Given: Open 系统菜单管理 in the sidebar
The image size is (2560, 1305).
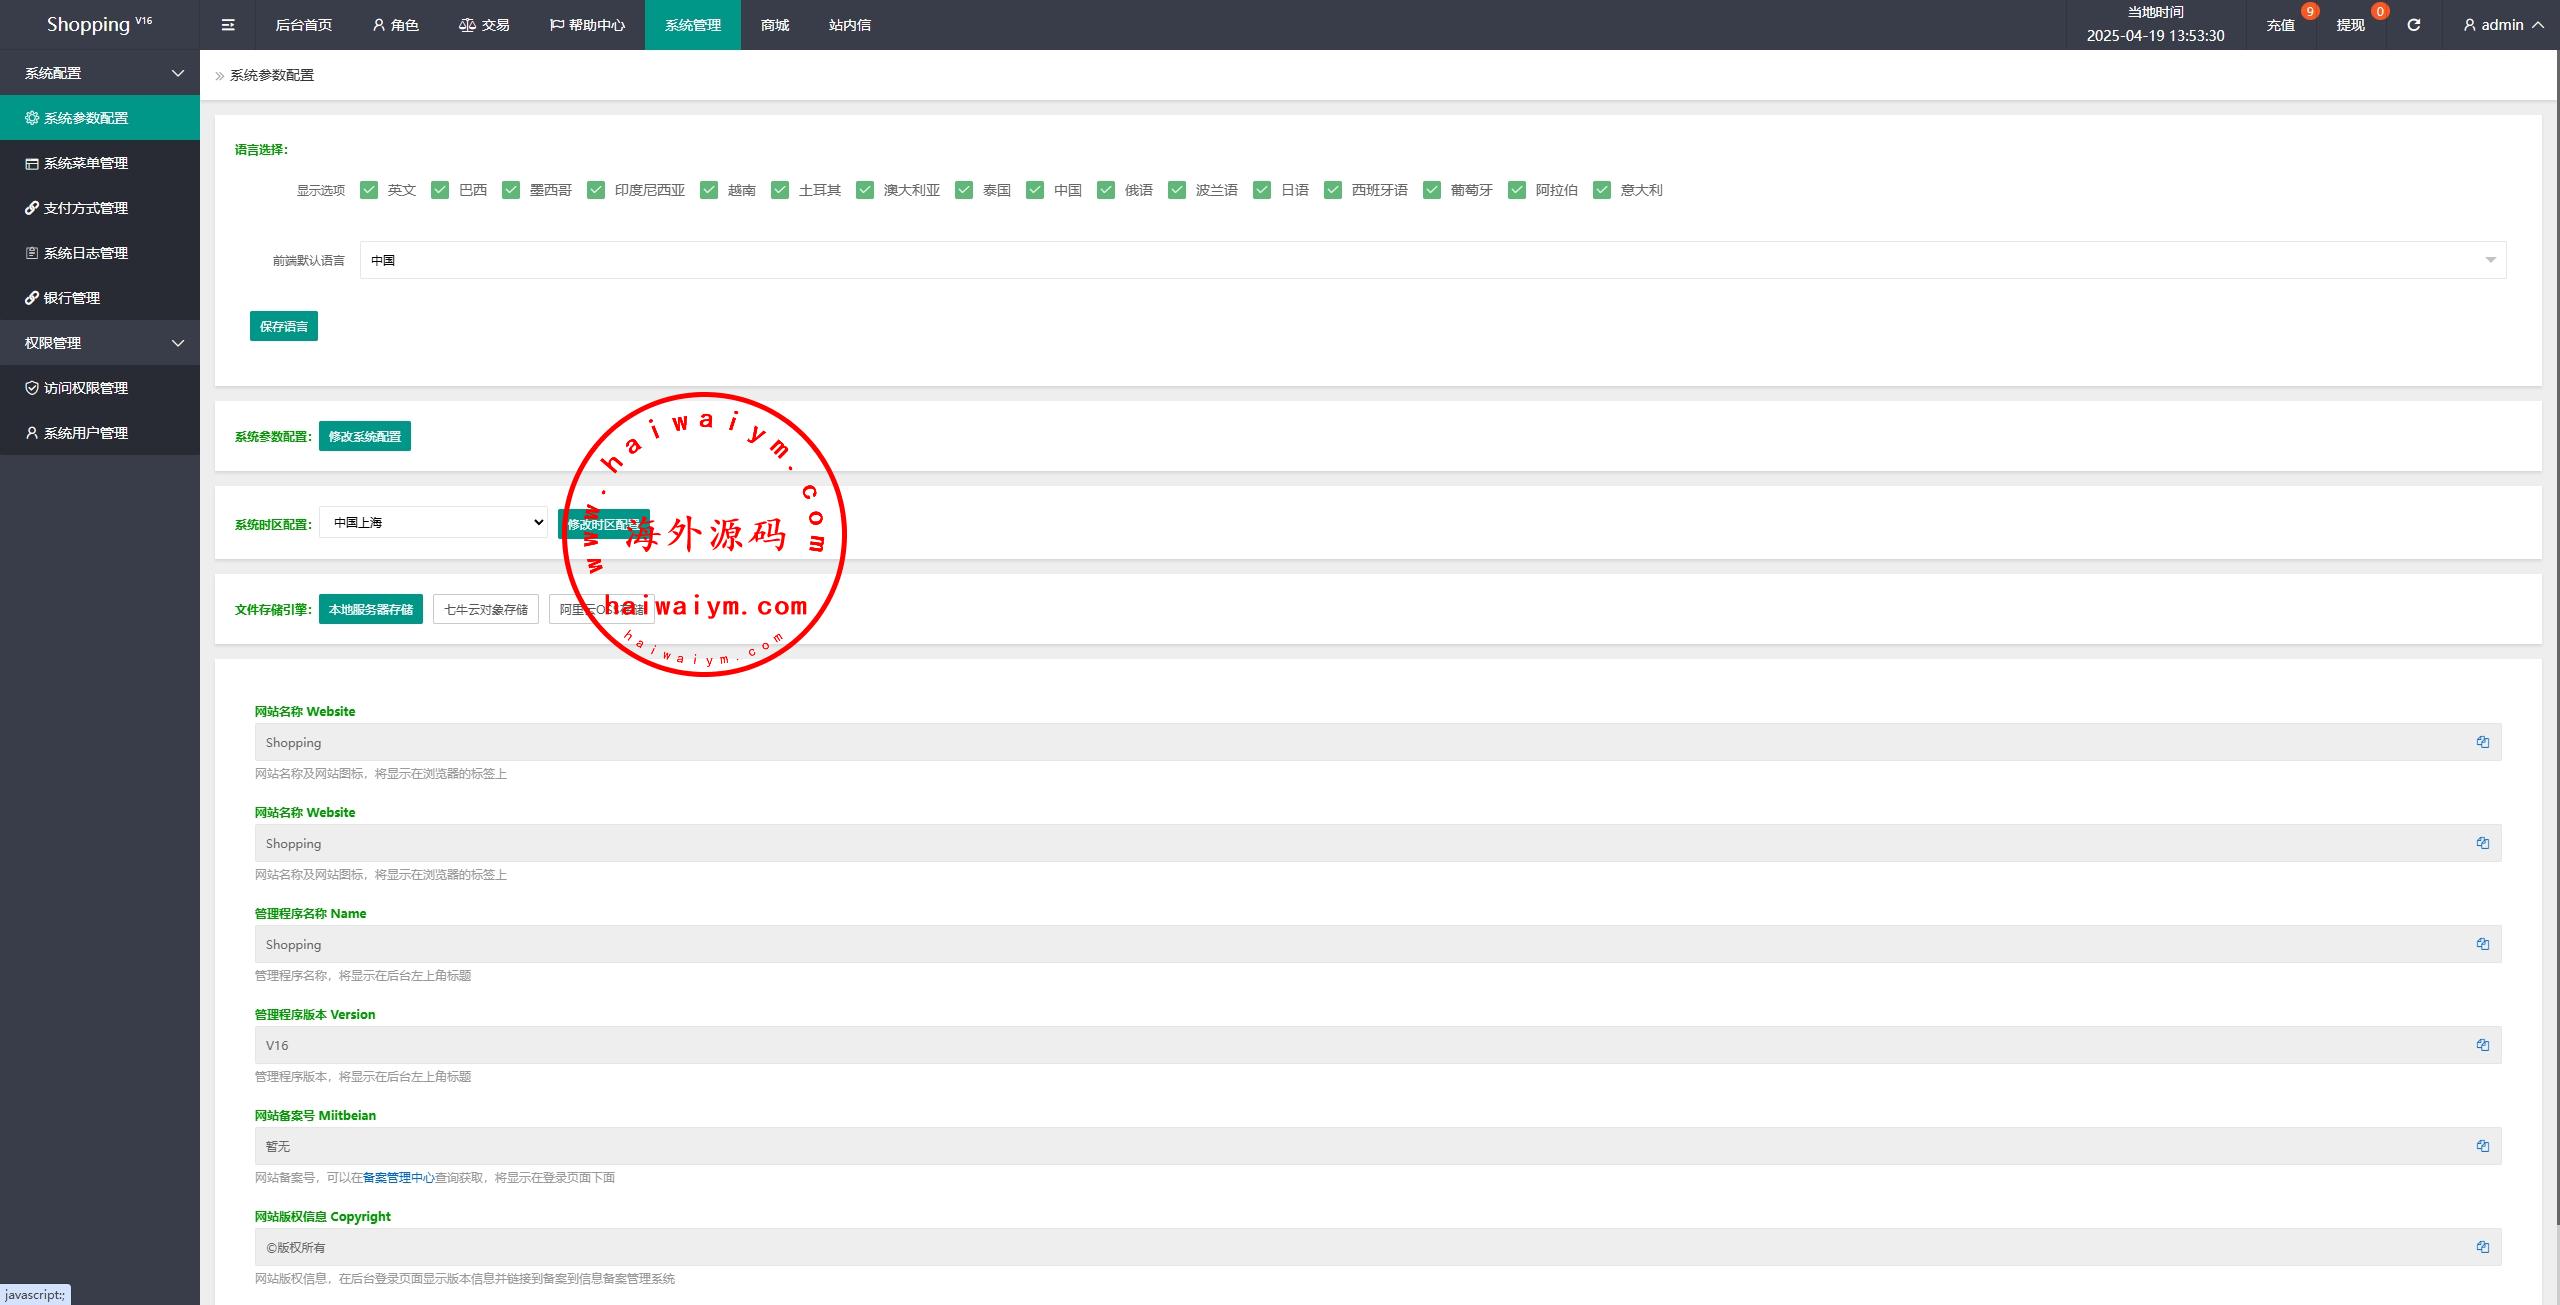Looking at the screenshot, I should pos(86,163).
